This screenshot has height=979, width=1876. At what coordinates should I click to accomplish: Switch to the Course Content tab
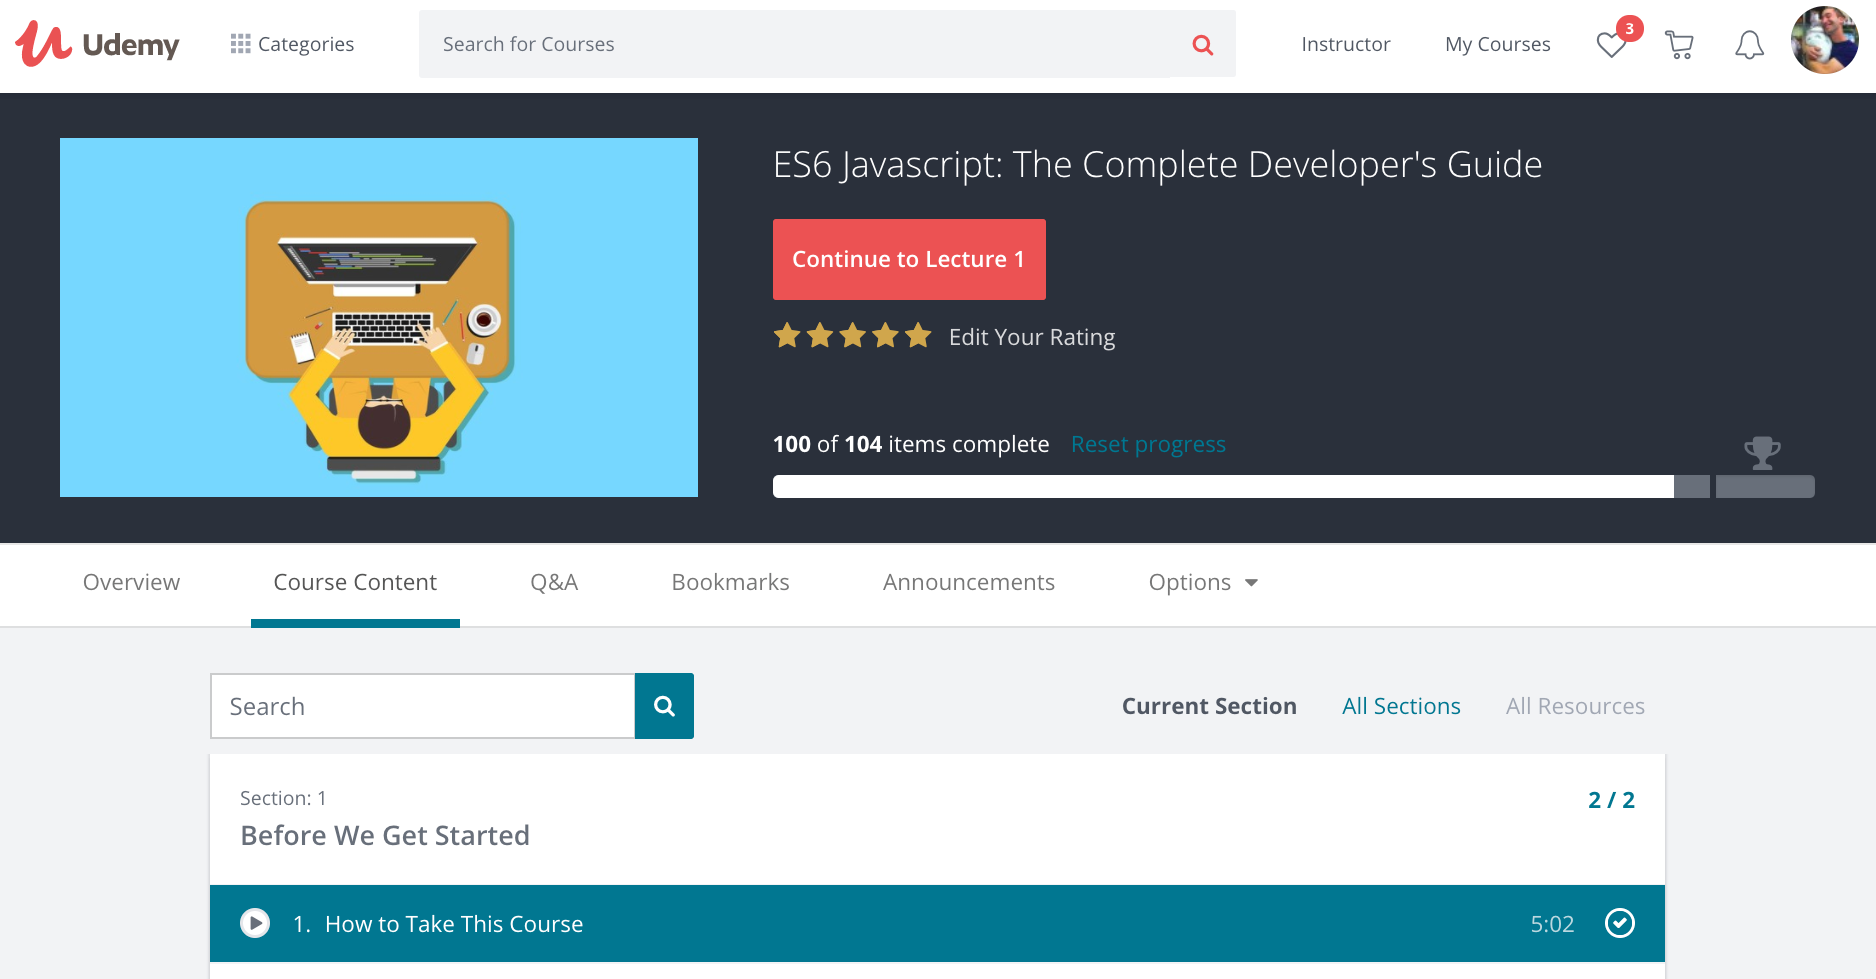point(355,582)
